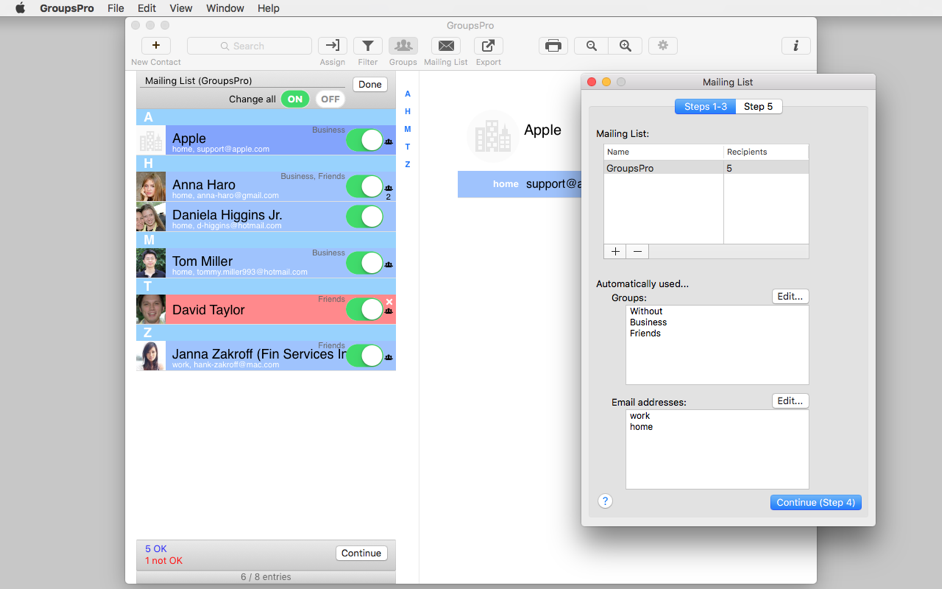
Task: Click the Name column header
Action: [x=663, y=152]
